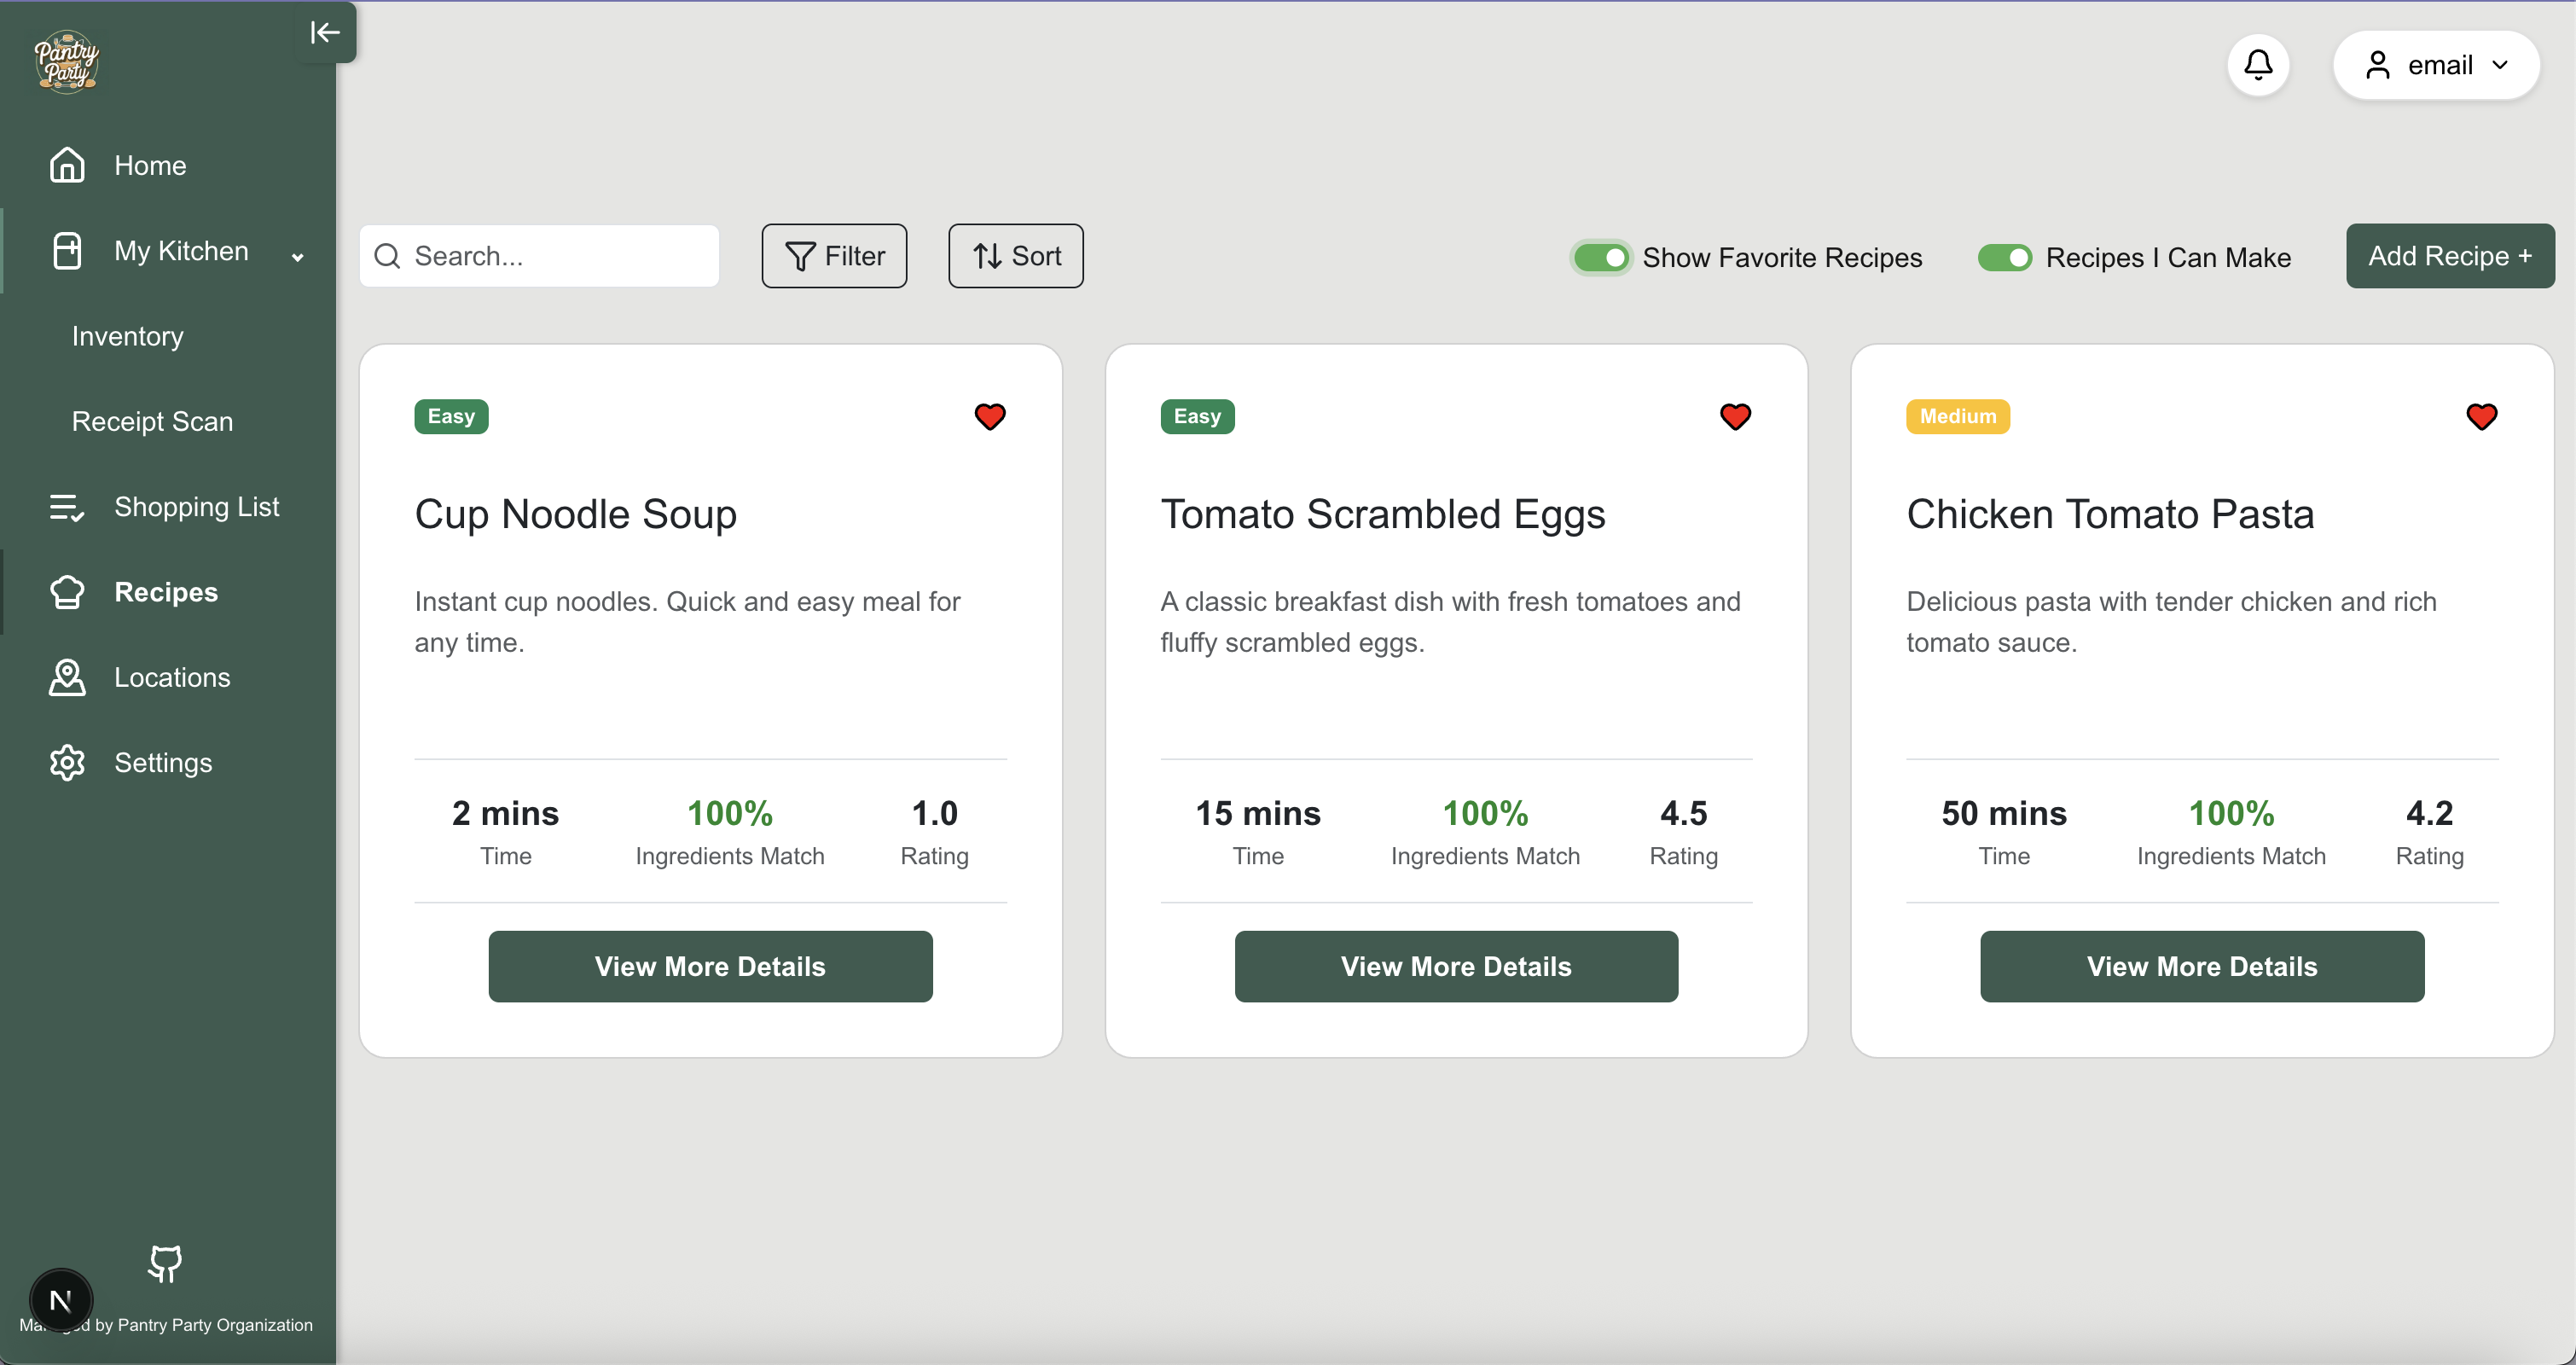The width and height of the screenshot is (2576, 1365).
Task: Click Add Recipe + button
Action: point(2450,256)
